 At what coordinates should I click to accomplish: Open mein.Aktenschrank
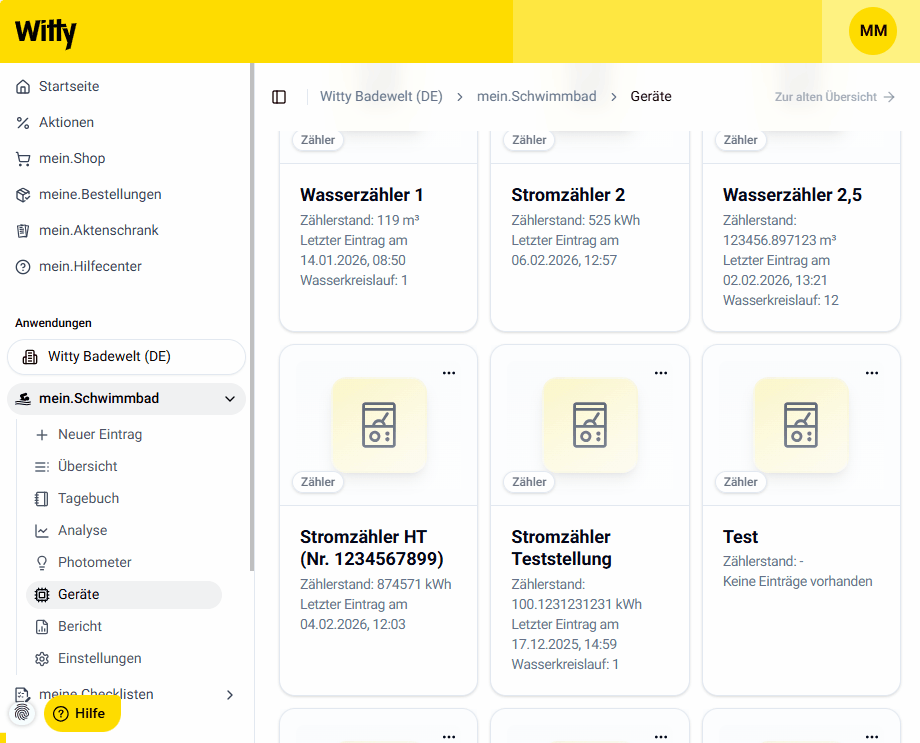click(99, 230)
